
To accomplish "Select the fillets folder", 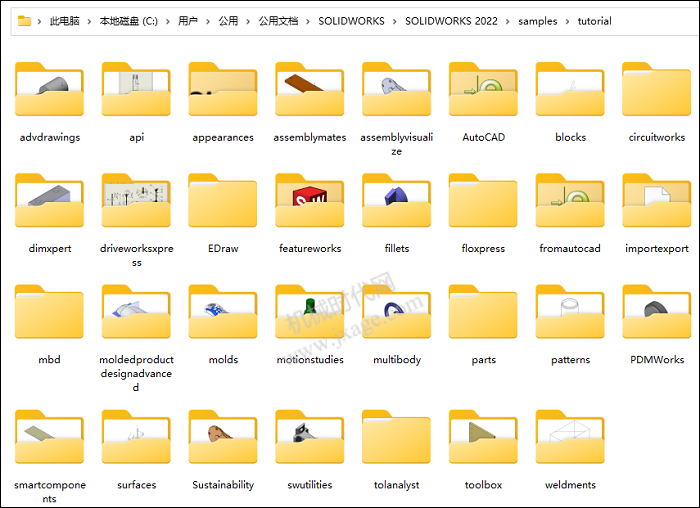I will coord(396,200).
